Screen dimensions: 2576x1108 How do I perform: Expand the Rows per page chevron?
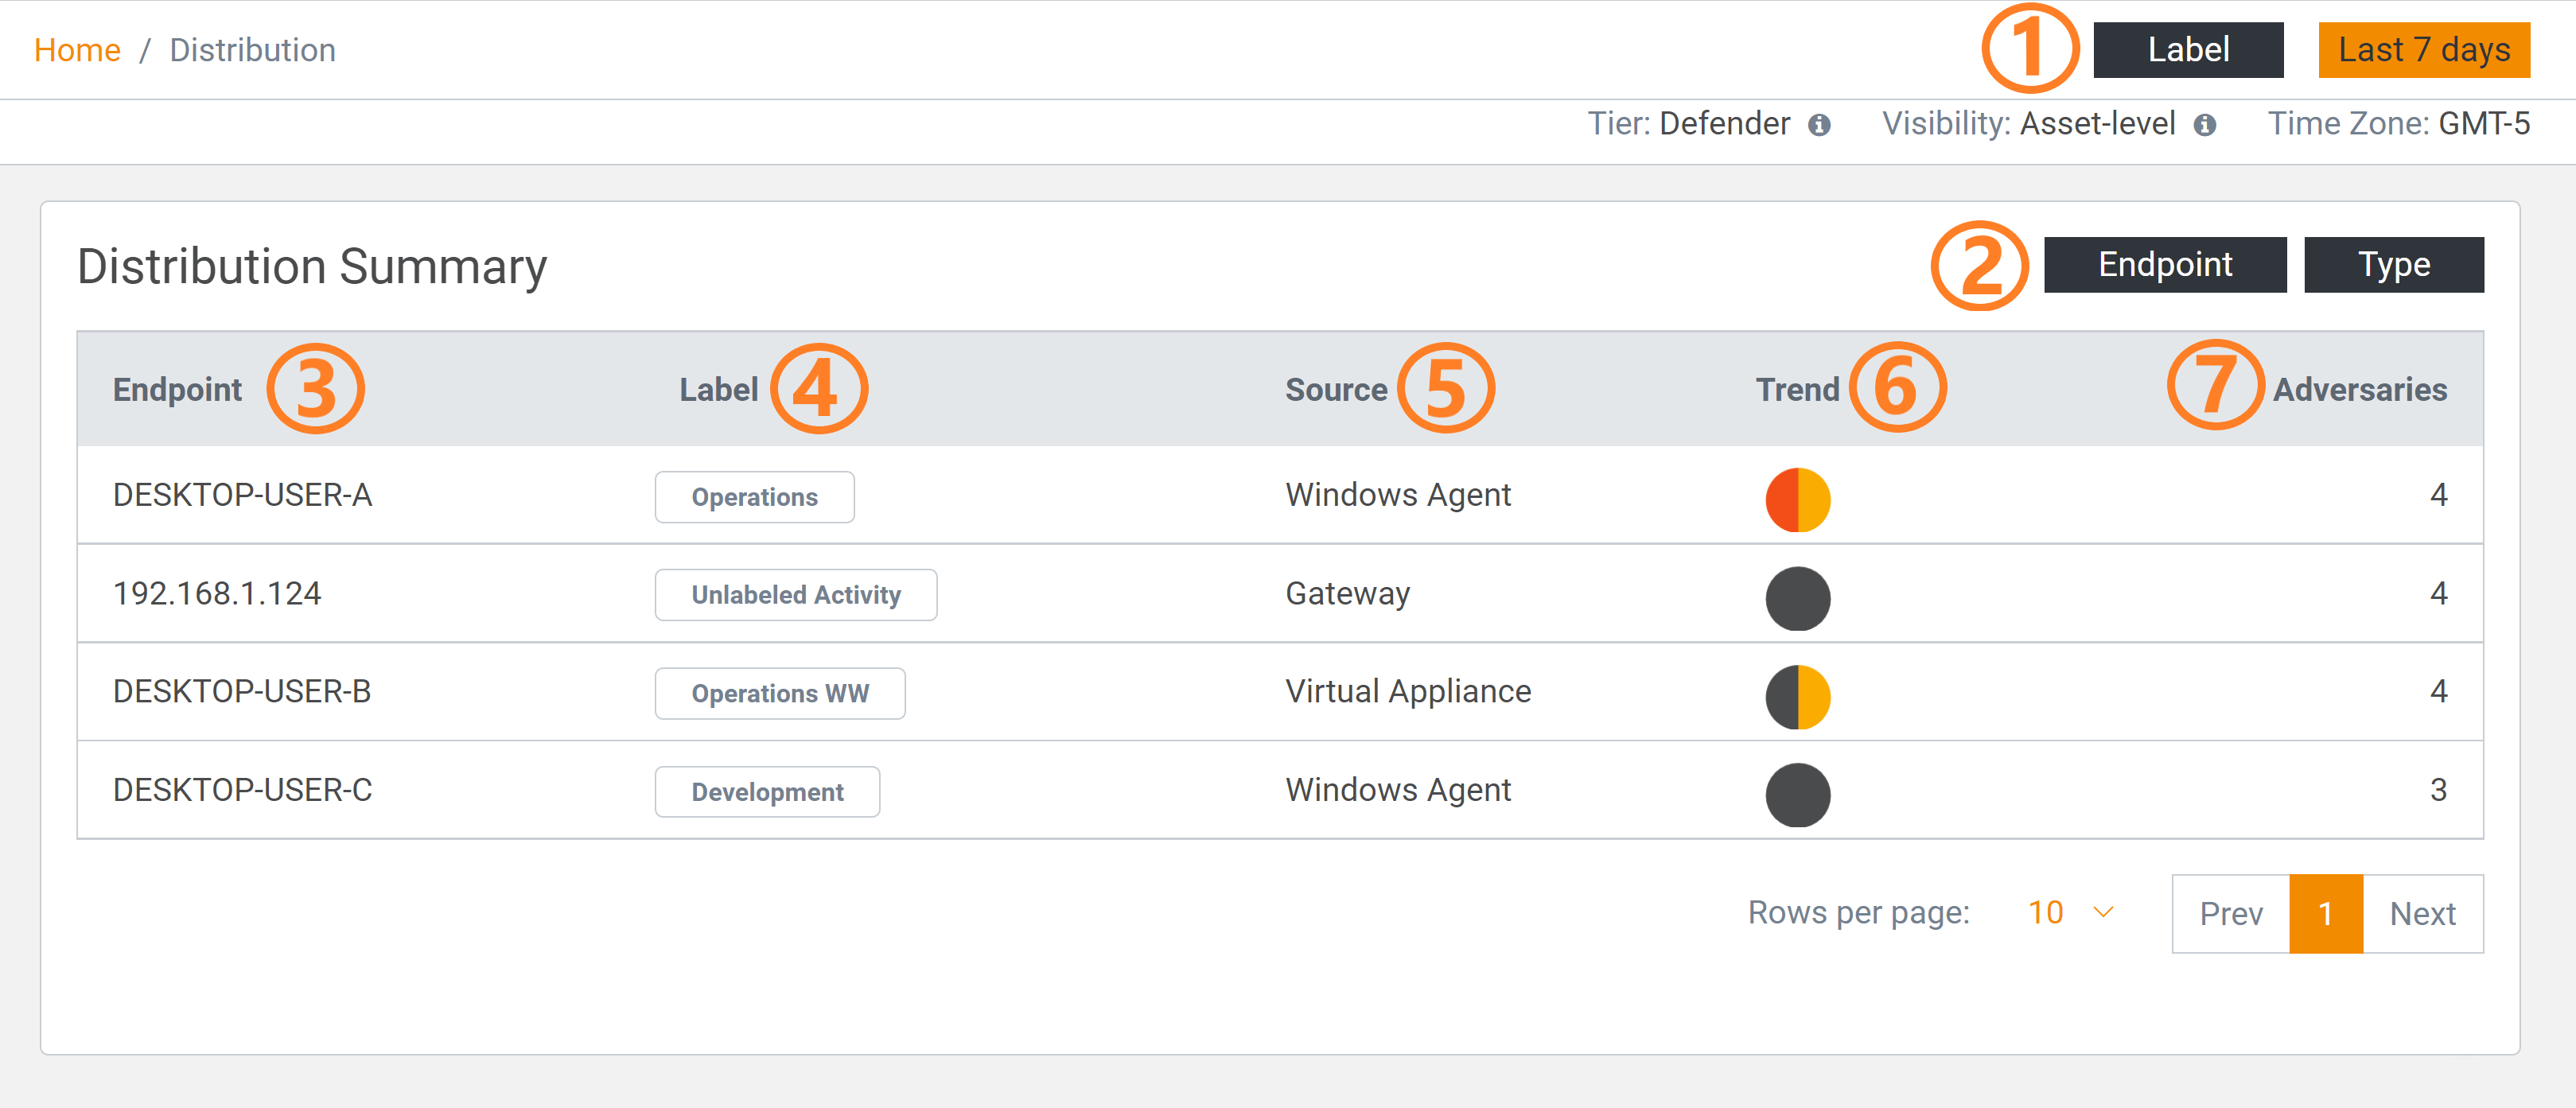click(x=2103, y=912)
